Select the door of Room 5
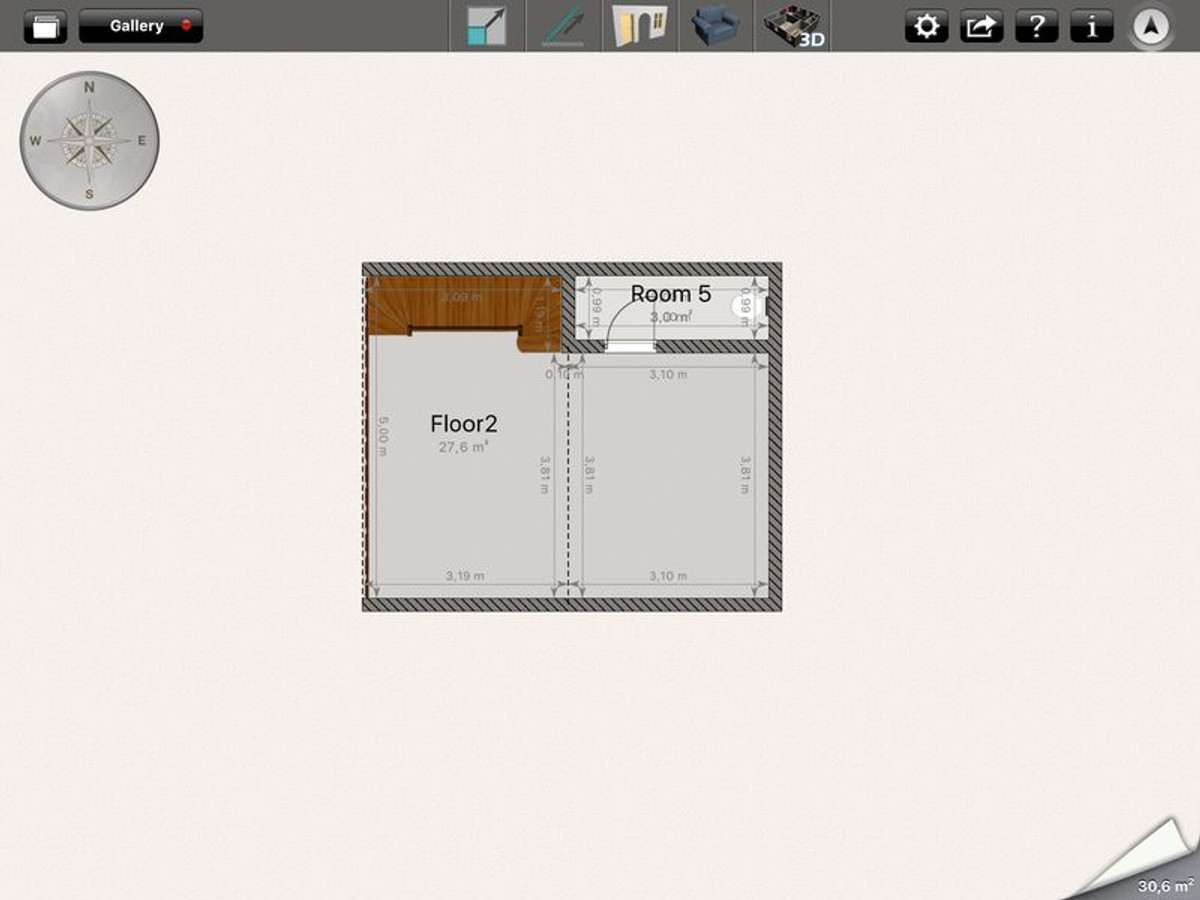 [631, 344]
